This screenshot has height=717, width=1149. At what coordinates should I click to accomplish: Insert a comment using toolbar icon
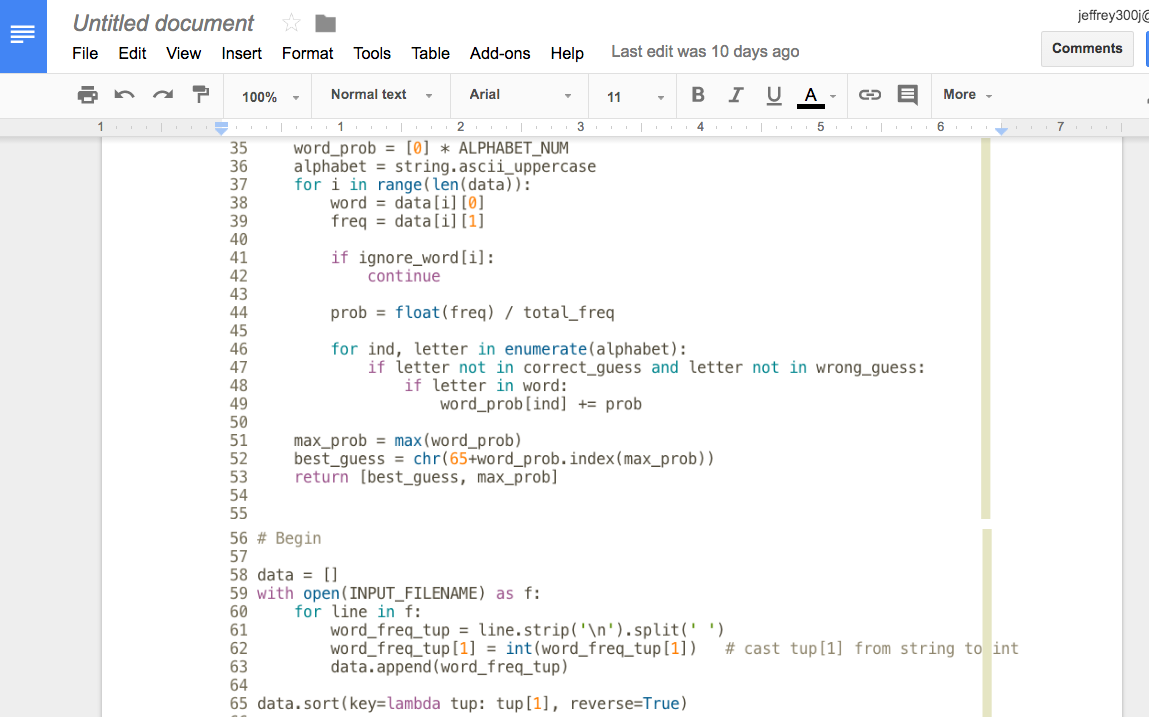908,95
